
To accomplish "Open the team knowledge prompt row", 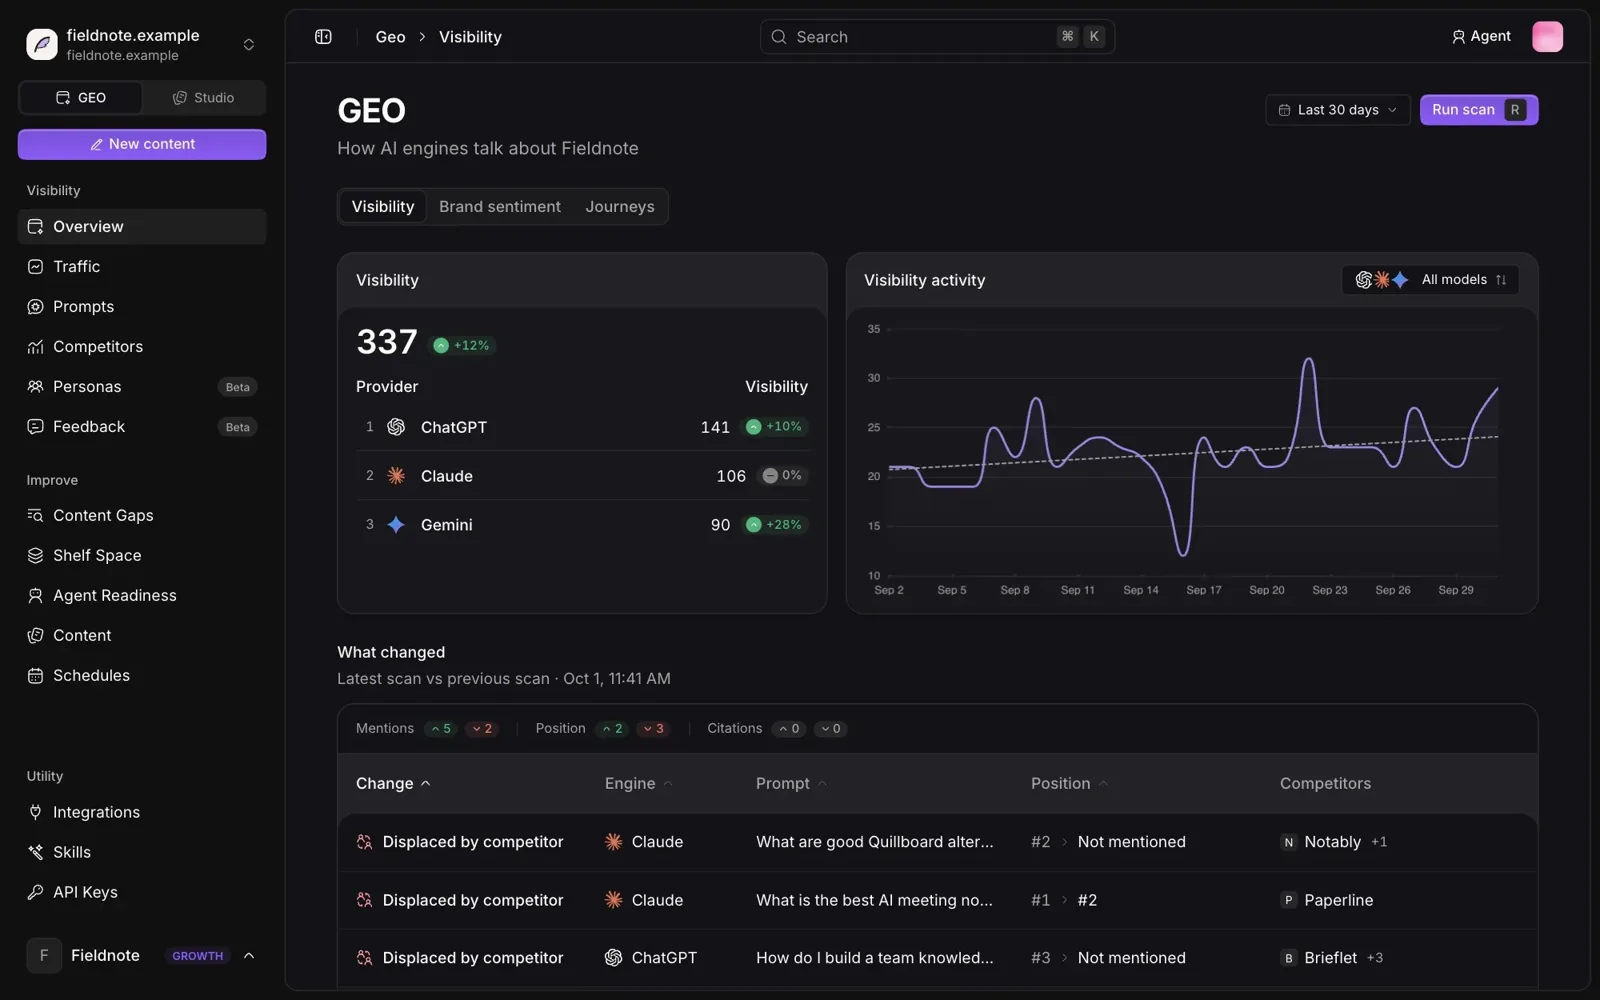I will tap(937, 958).
